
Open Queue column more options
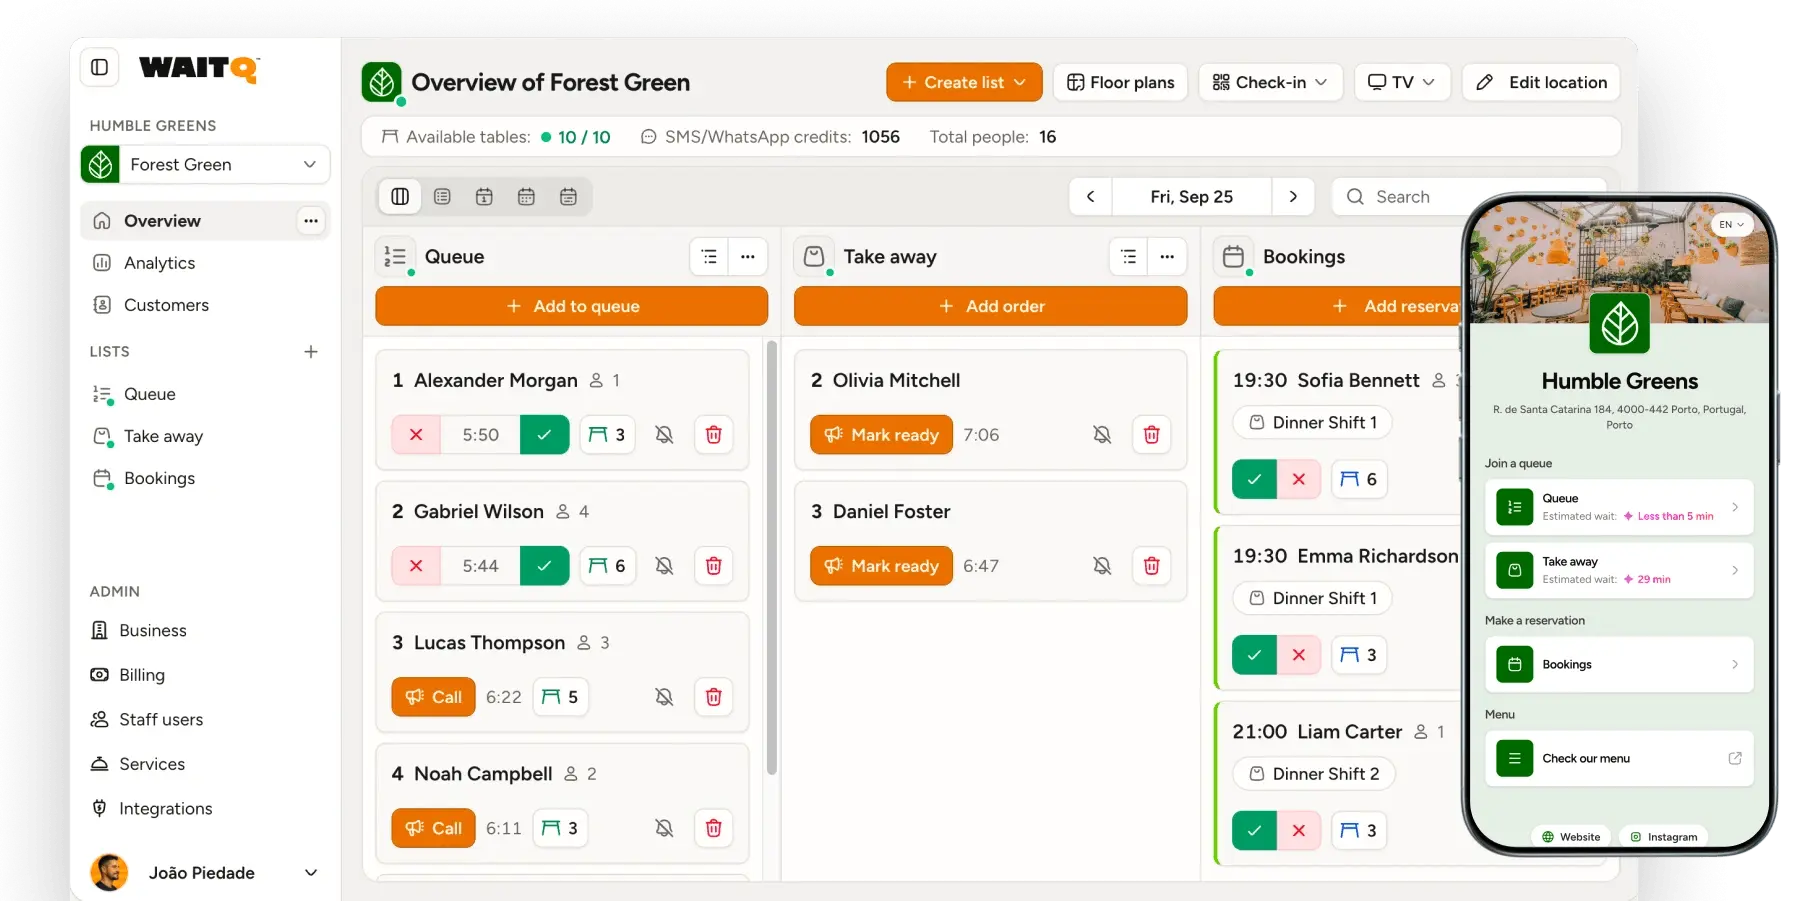tap(748, 257)
